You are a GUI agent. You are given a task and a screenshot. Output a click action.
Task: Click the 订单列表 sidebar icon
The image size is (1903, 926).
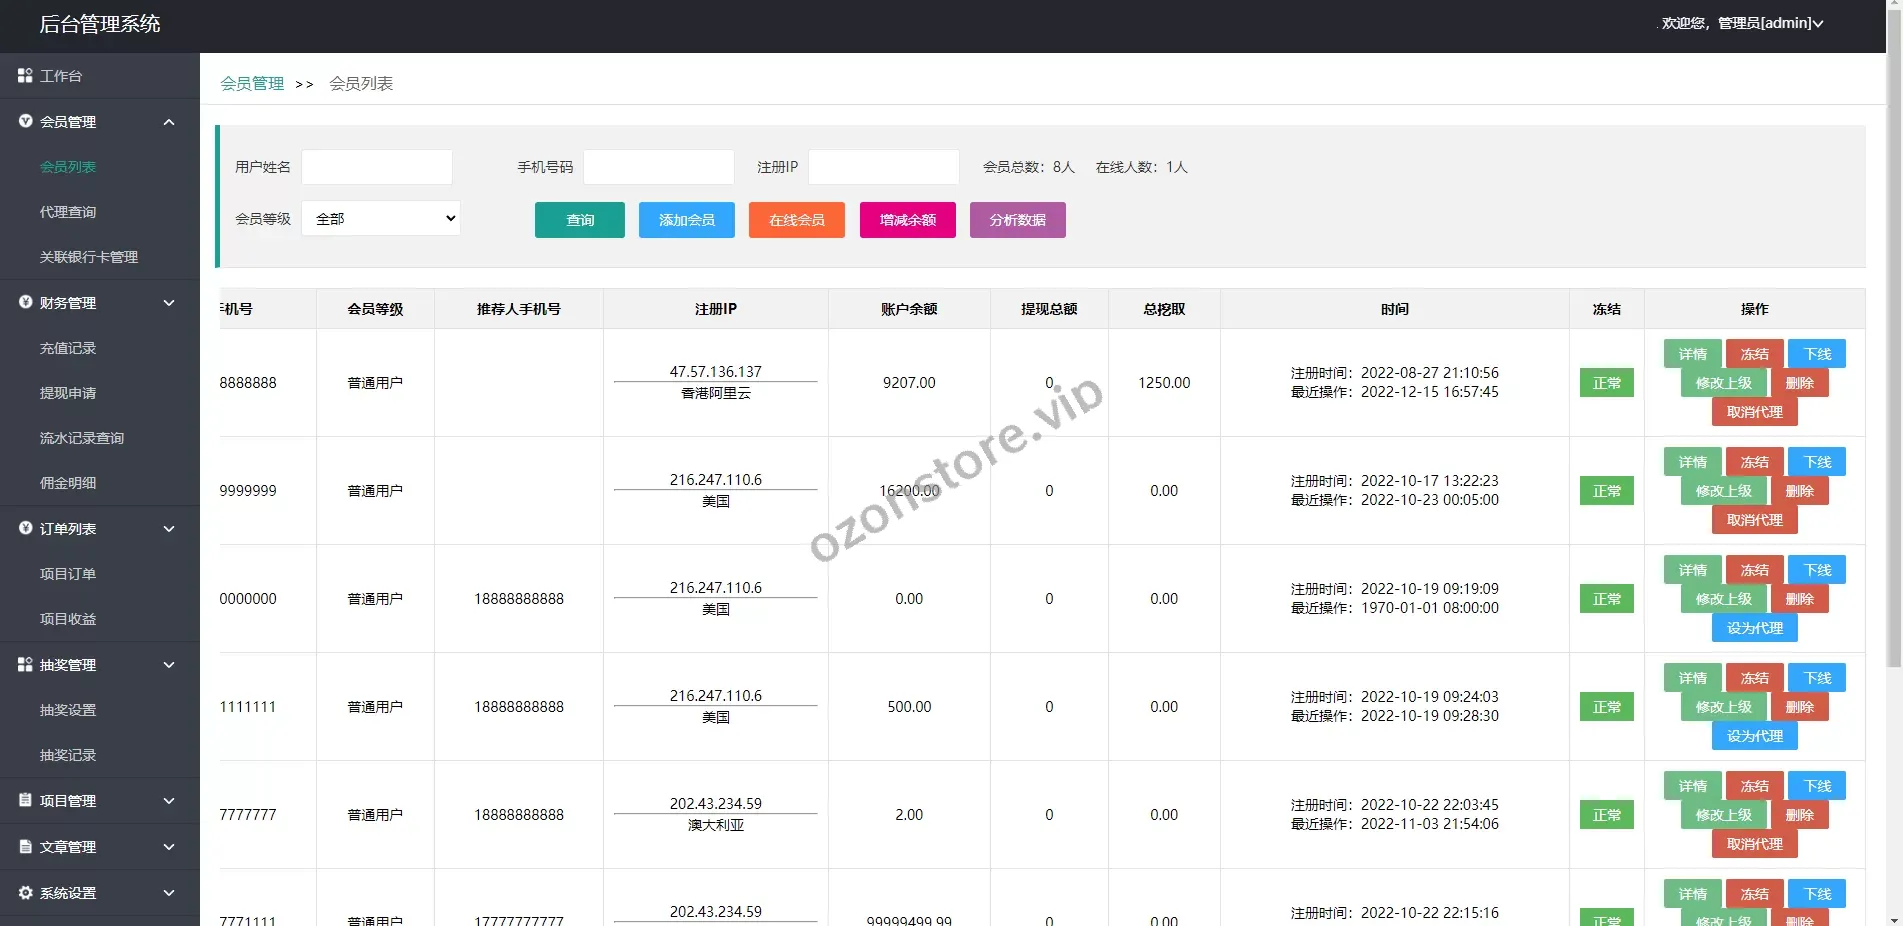click(25, 529)
